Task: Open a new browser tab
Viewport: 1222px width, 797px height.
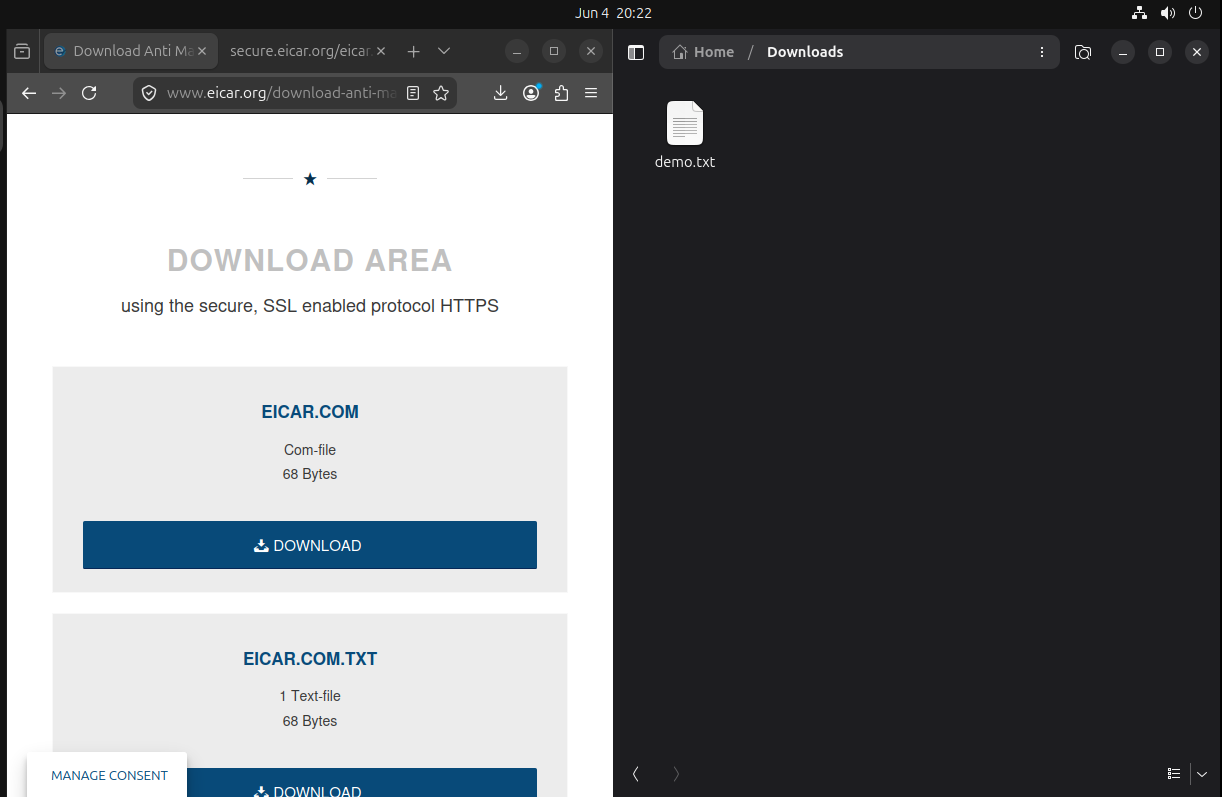Action: pyautogui.click(x=414, y=51)
